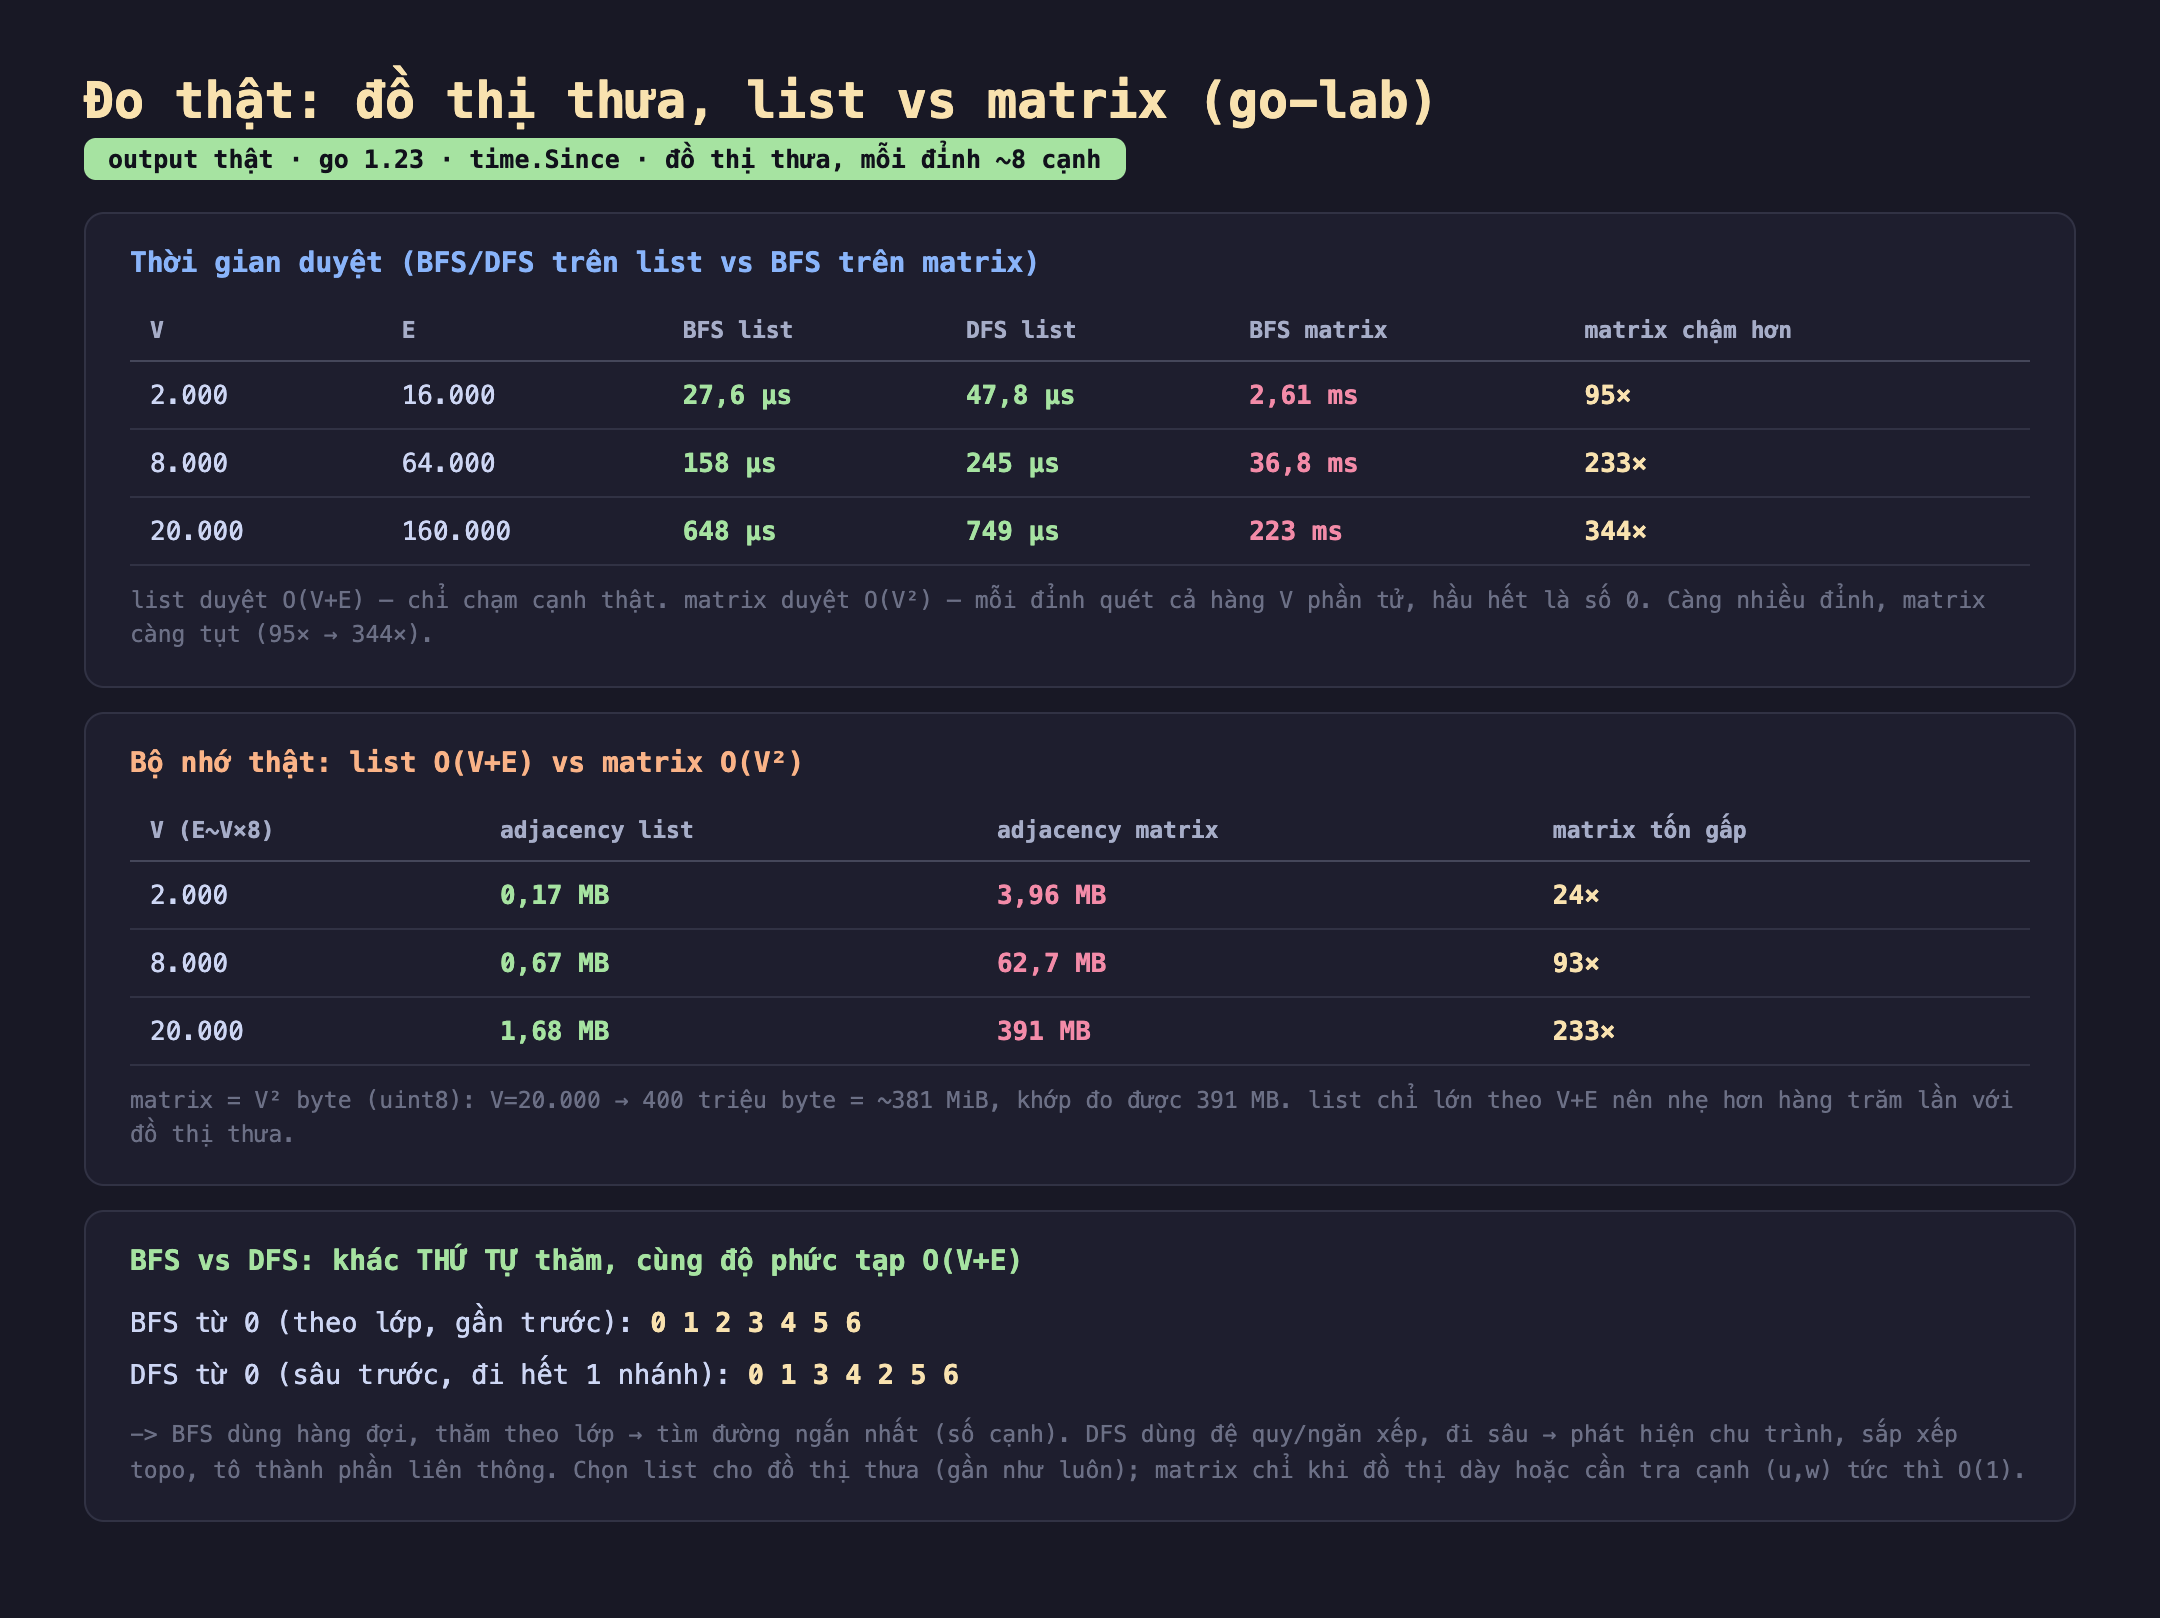Click the 'adjacency list' column header
2160x1618 pixels.
pyautogui.click(x=596, y=830)
